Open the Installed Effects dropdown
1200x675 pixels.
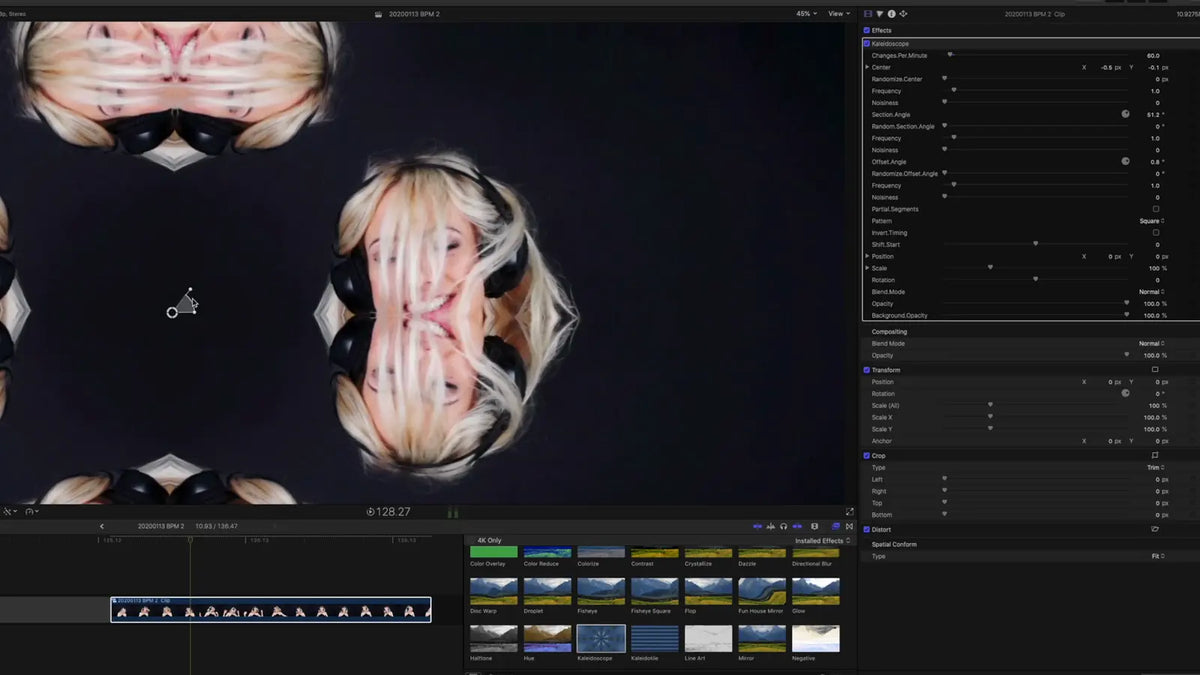tap(823, 541)
